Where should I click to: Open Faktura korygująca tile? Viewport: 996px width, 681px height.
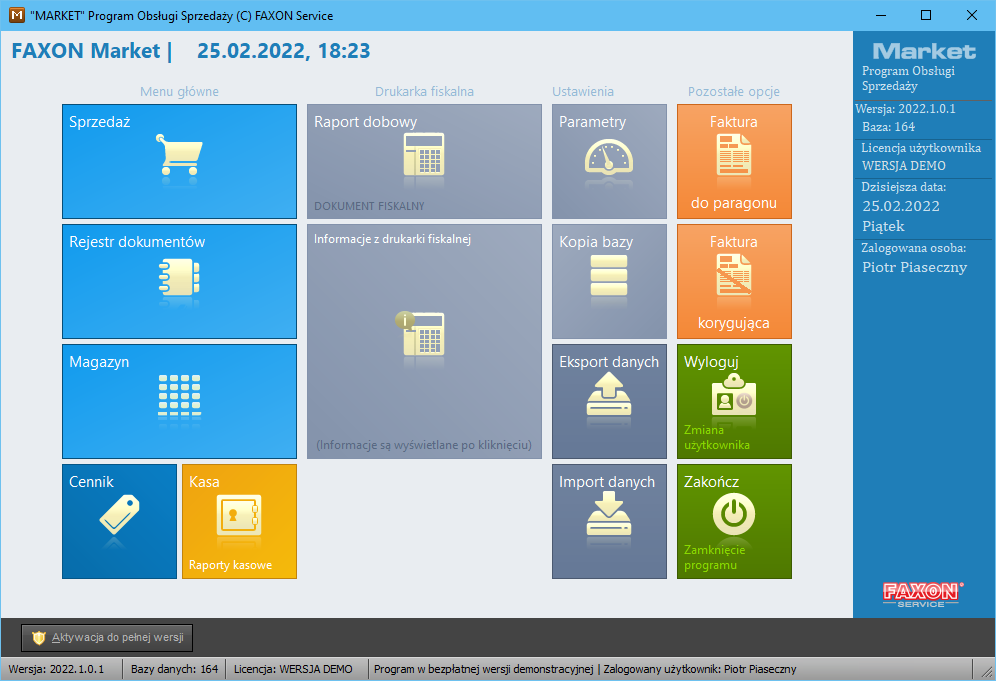point(734,281)
